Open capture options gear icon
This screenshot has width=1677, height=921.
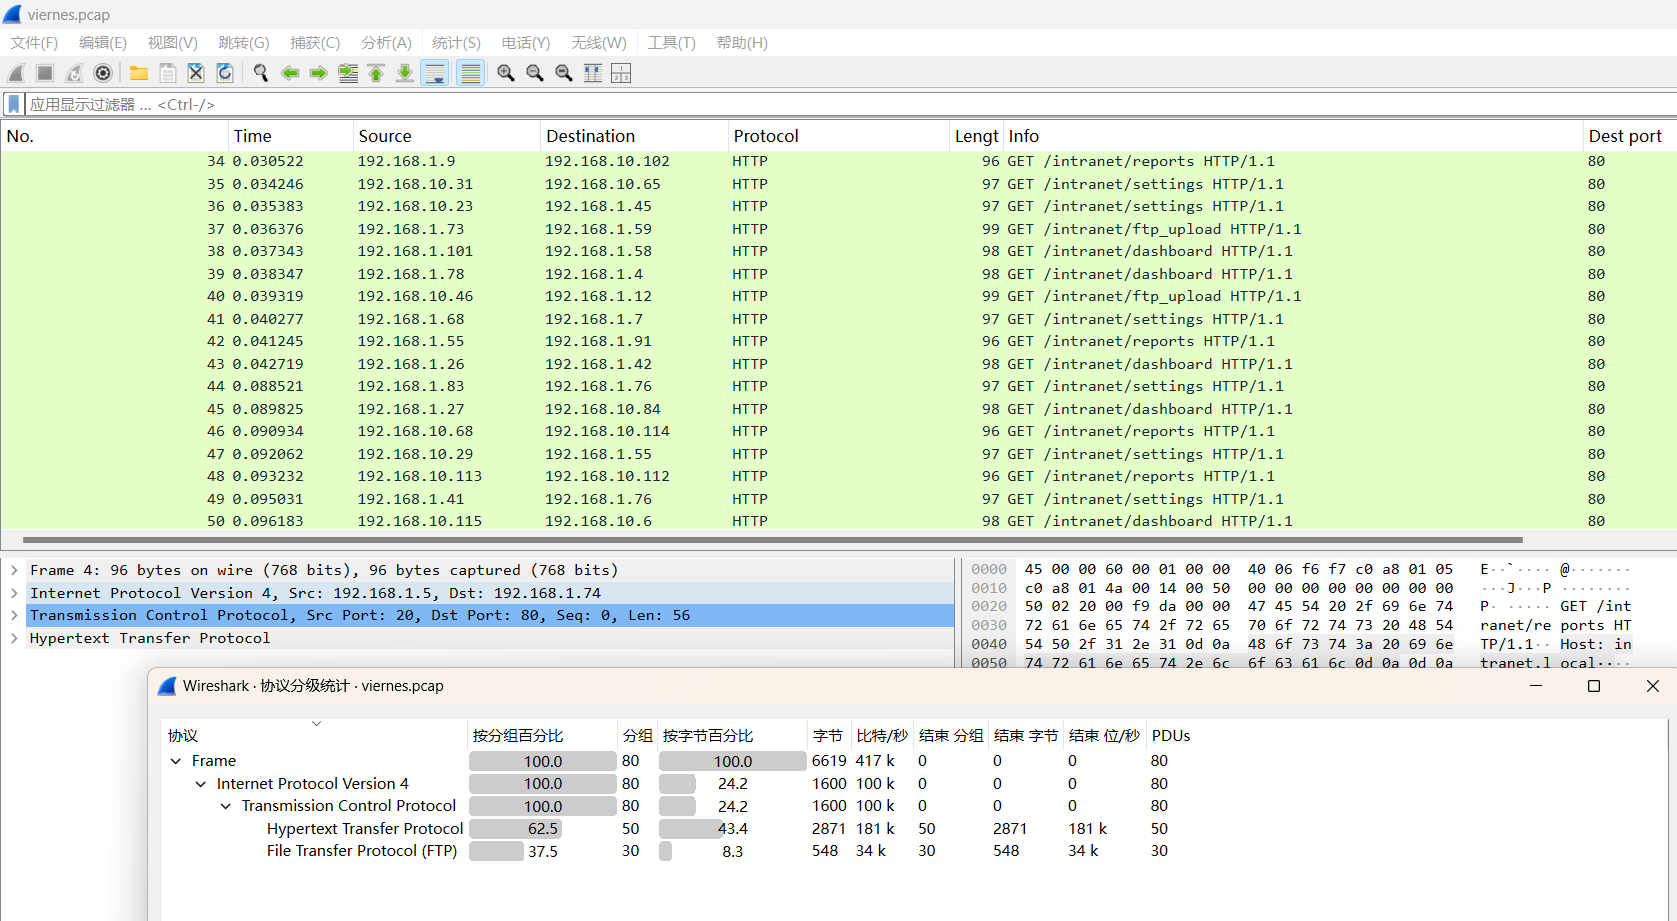click(x=103, y=73)
